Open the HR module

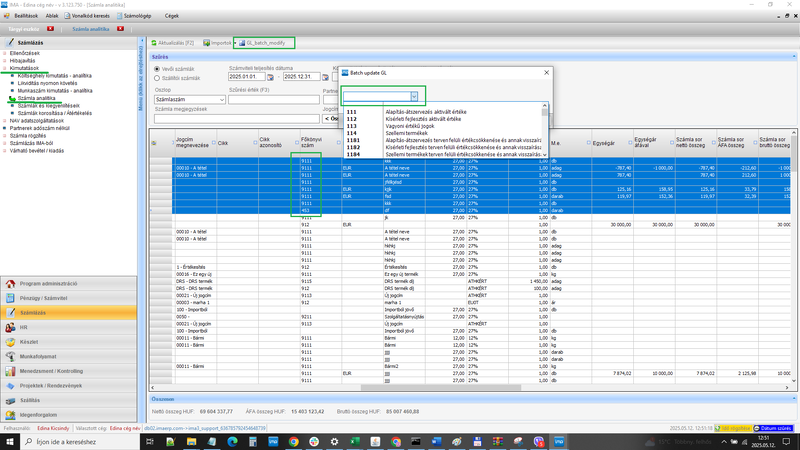(69, 328)
